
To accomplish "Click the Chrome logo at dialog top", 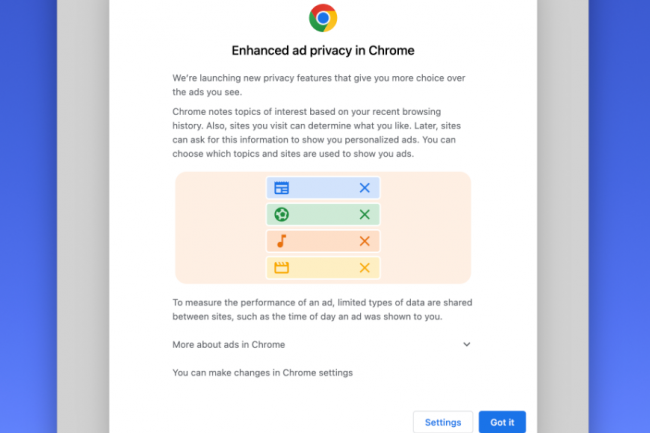I will 323,17.
